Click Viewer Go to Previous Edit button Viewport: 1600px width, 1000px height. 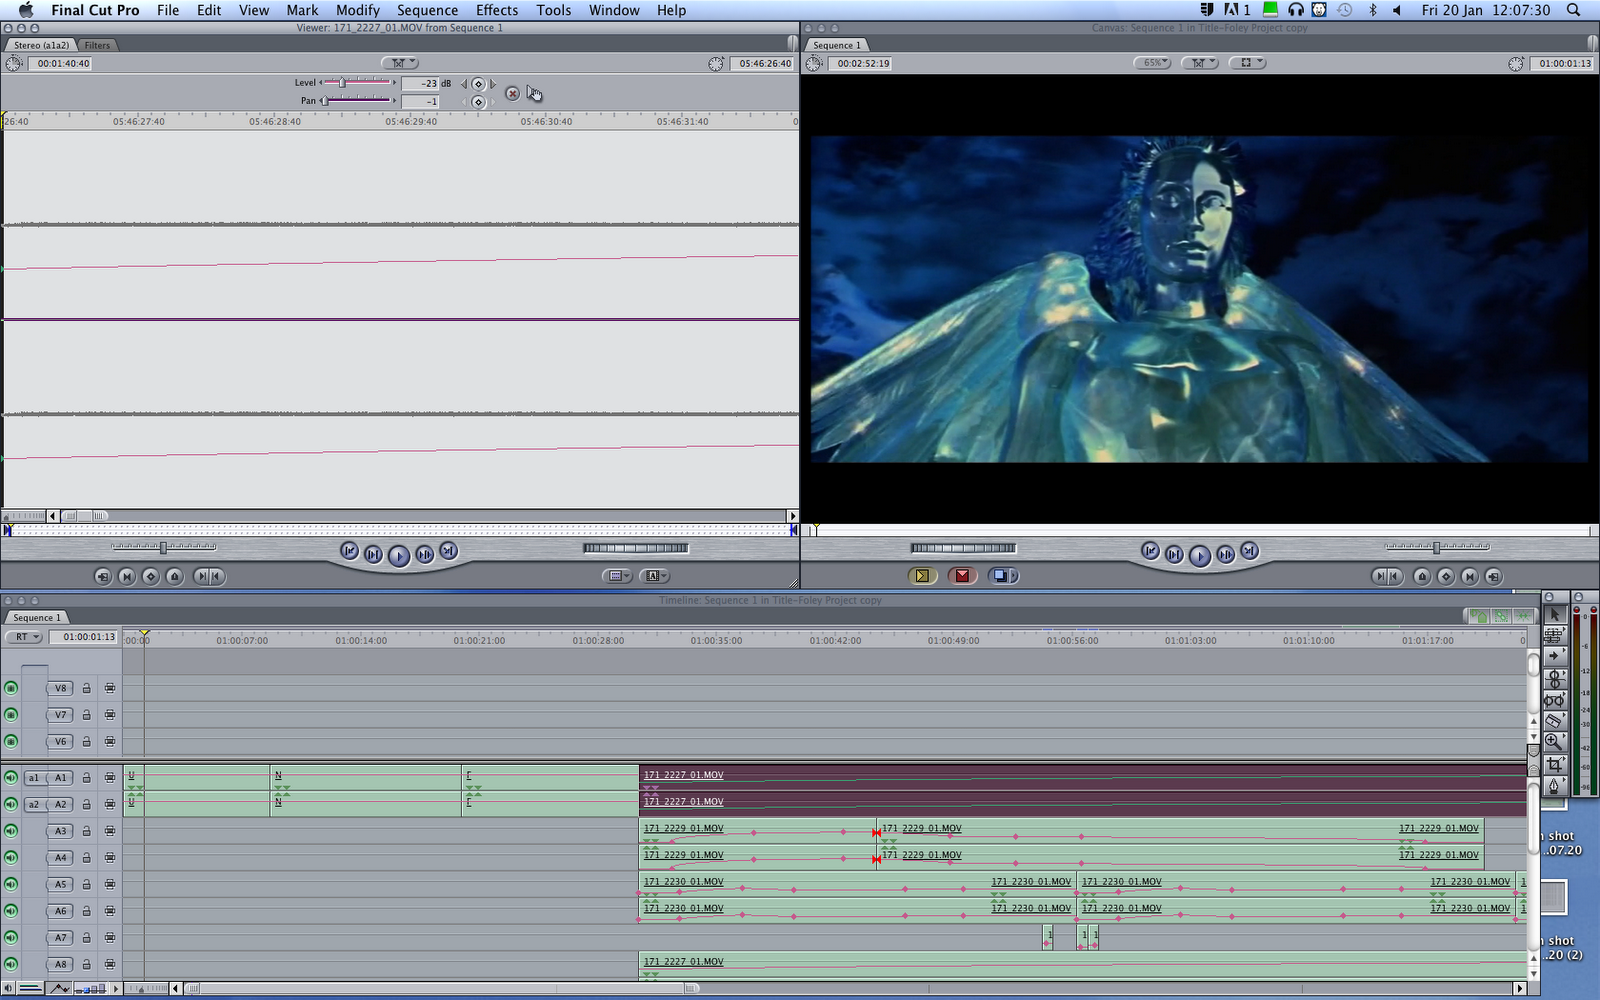pyautogui.click(x=349, y=551)
